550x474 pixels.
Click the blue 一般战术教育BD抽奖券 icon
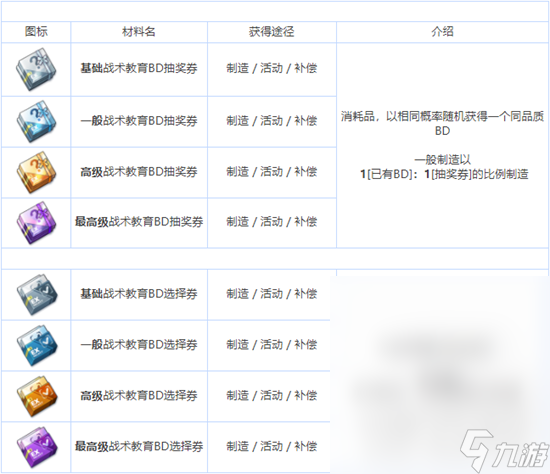pos(36,121)
